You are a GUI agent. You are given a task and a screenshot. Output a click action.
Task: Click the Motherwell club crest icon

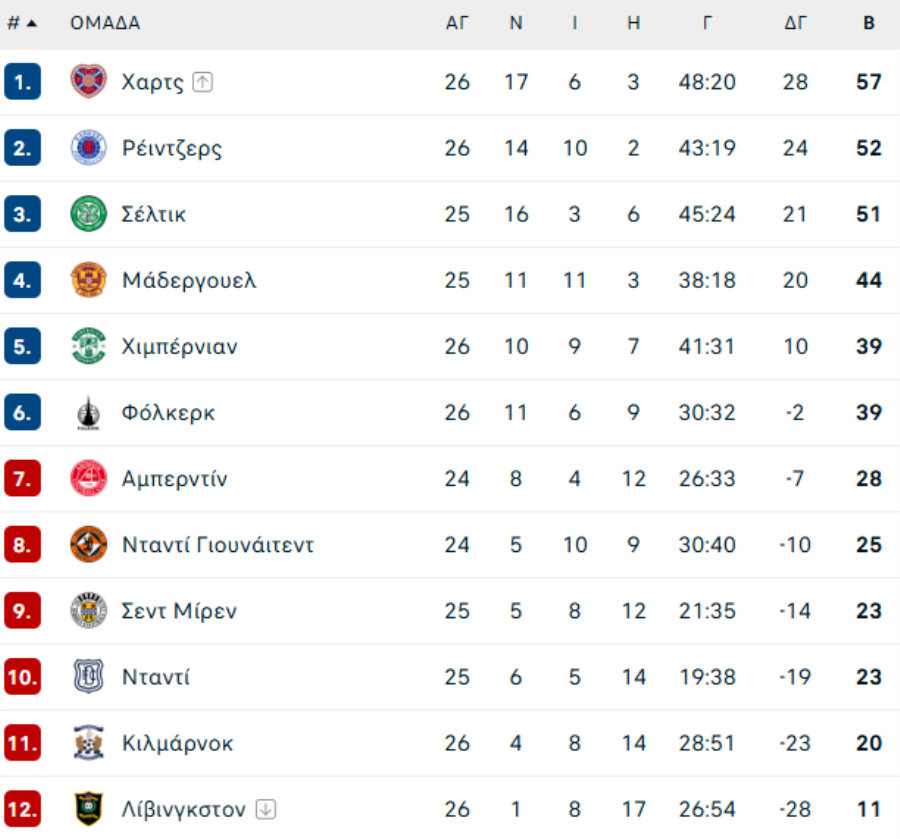click(88, 280)
